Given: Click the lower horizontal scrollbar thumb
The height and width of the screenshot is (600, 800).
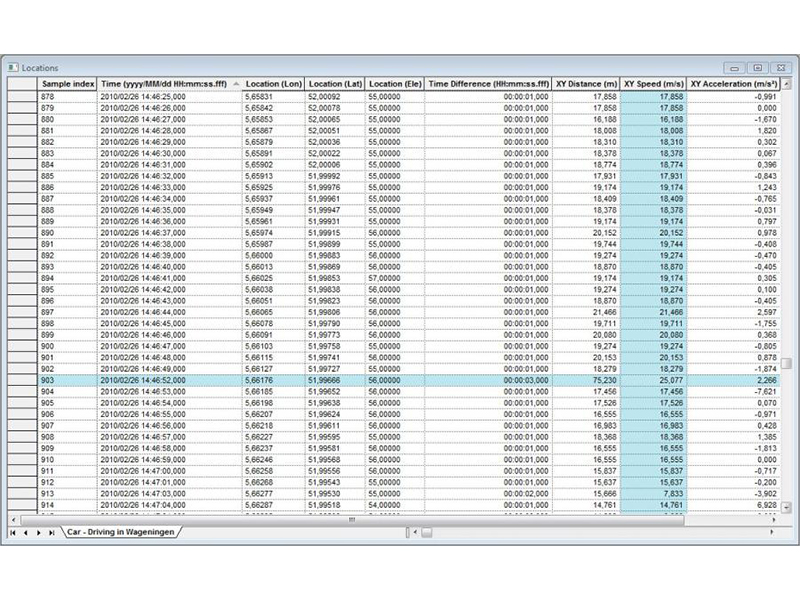Looking at the screenshot, I should click(425, 533).
